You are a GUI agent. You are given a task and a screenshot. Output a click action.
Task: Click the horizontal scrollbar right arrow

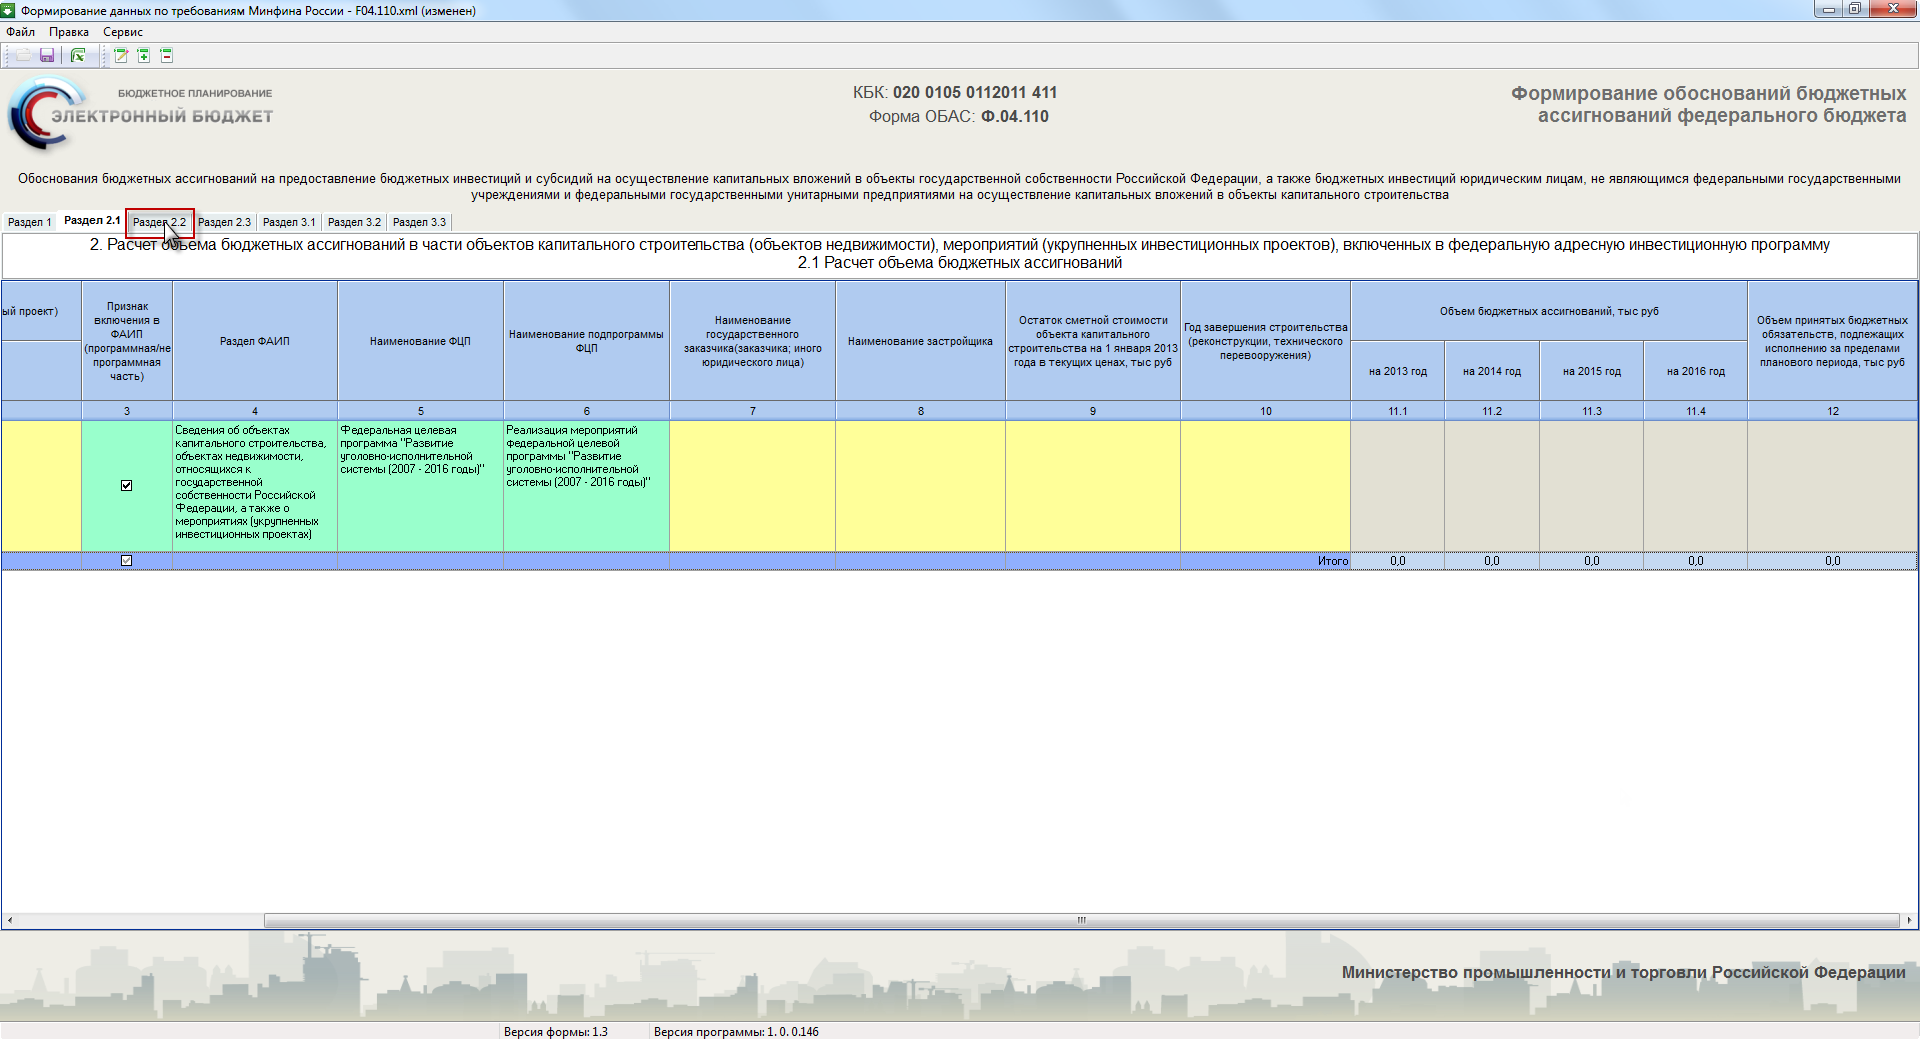point(1909,920)
